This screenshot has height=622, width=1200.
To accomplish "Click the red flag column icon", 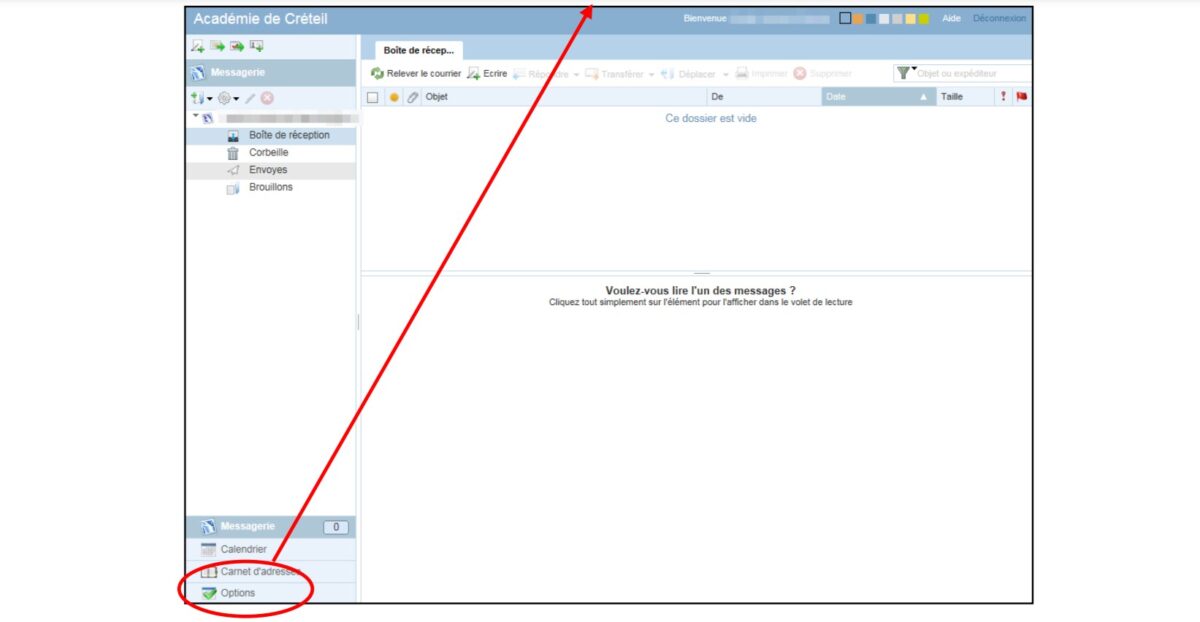I will click(1021, 97).
